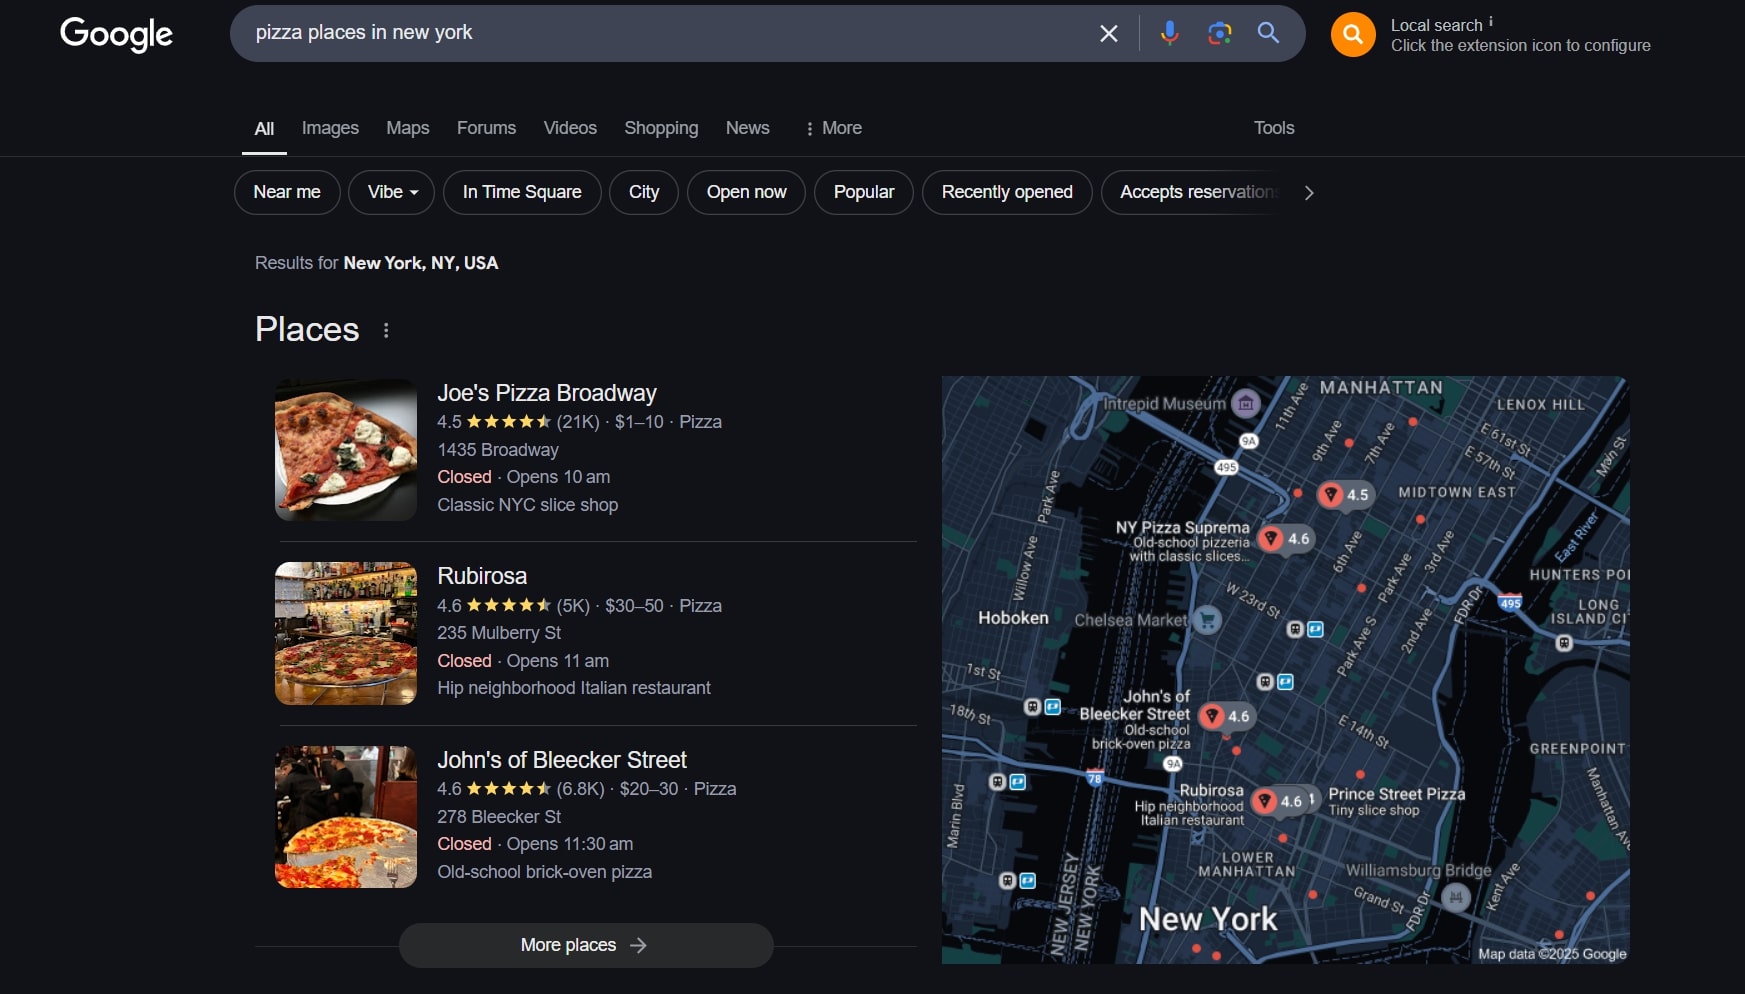Click the 1435 Broadway address text
The width and height of the screenshot is (1745, 994).
coord(498,450)
